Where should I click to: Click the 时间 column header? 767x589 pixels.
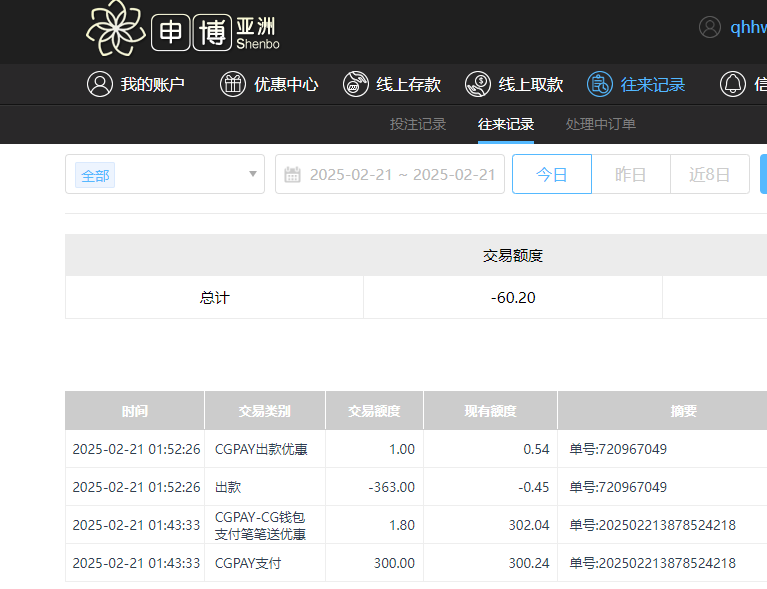(x=135, y=411)
